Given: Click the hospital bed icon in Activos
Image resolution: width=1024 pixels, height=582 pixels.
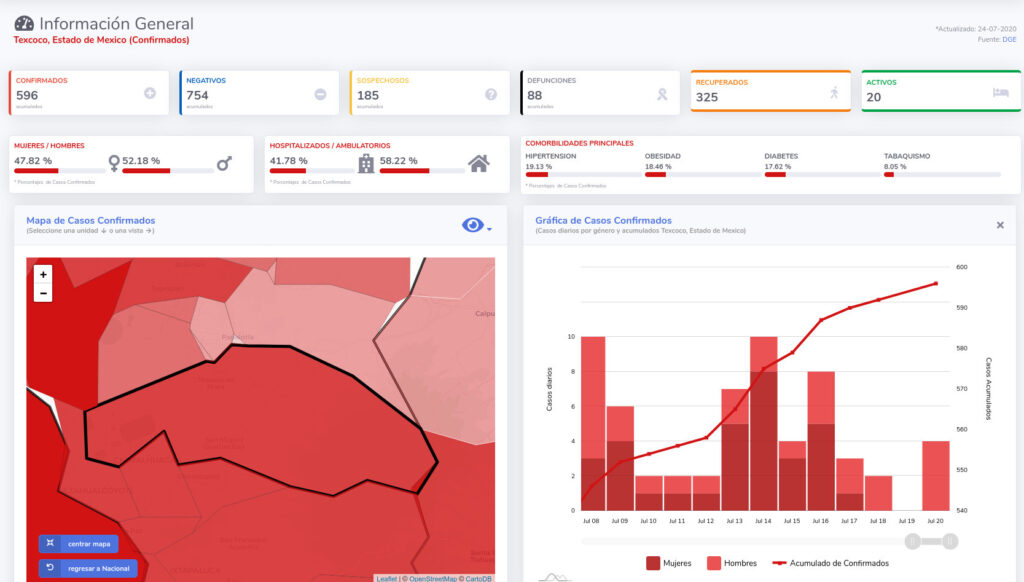Looking at the screenshot, I should click(x=1000, y=93).
